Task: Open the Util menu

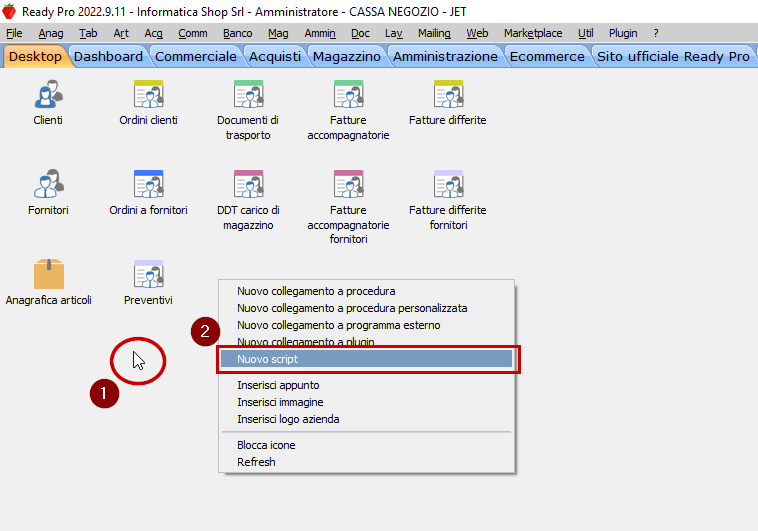Action: coord(585,33)
